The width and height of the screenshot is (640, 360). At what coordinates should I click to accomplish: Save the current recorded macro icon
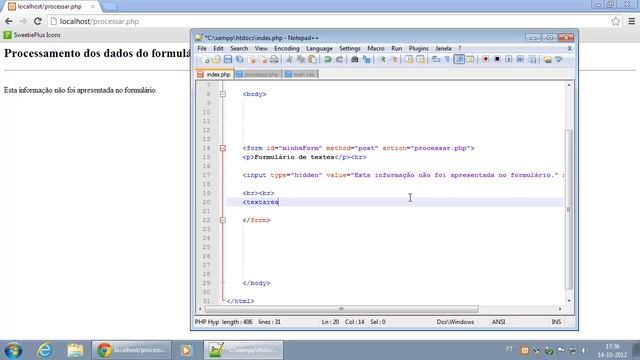(532, 60)
